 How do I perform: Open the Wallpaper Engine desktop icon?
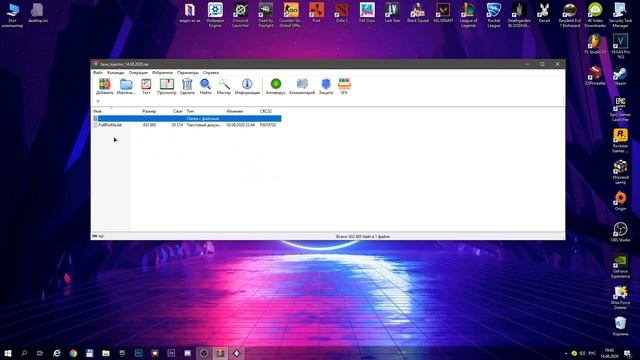click(x=215, y=15)
